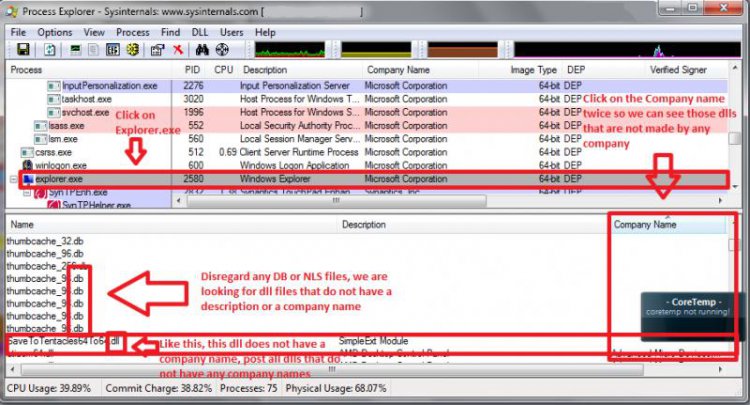
Task: Click the crosshair Find Window's Process icon
Action: click(222, 49)
